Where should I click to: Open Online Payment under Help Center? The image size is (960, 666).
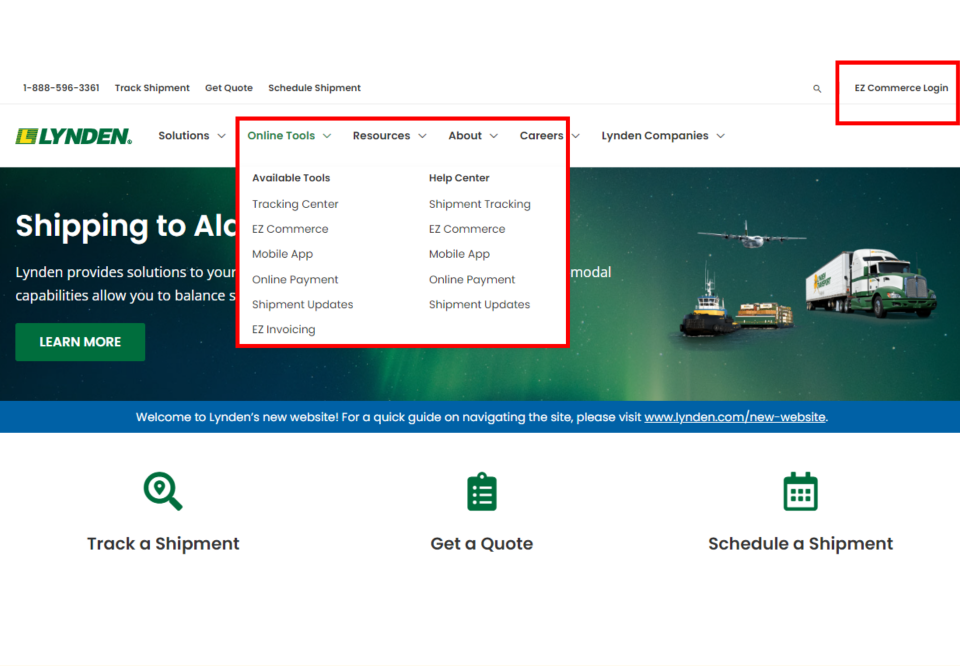point(472,280)
